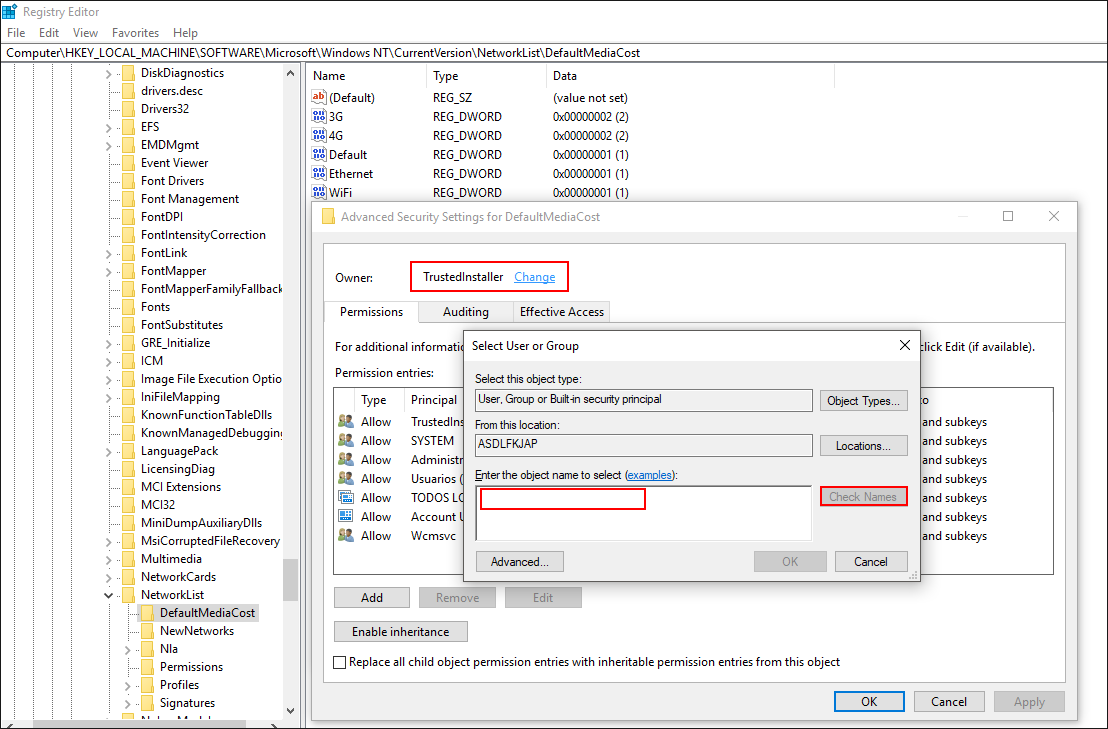Cancel the Select User or Group dialog
This screenshot has height=729, width=1108.
pos(871,562)
